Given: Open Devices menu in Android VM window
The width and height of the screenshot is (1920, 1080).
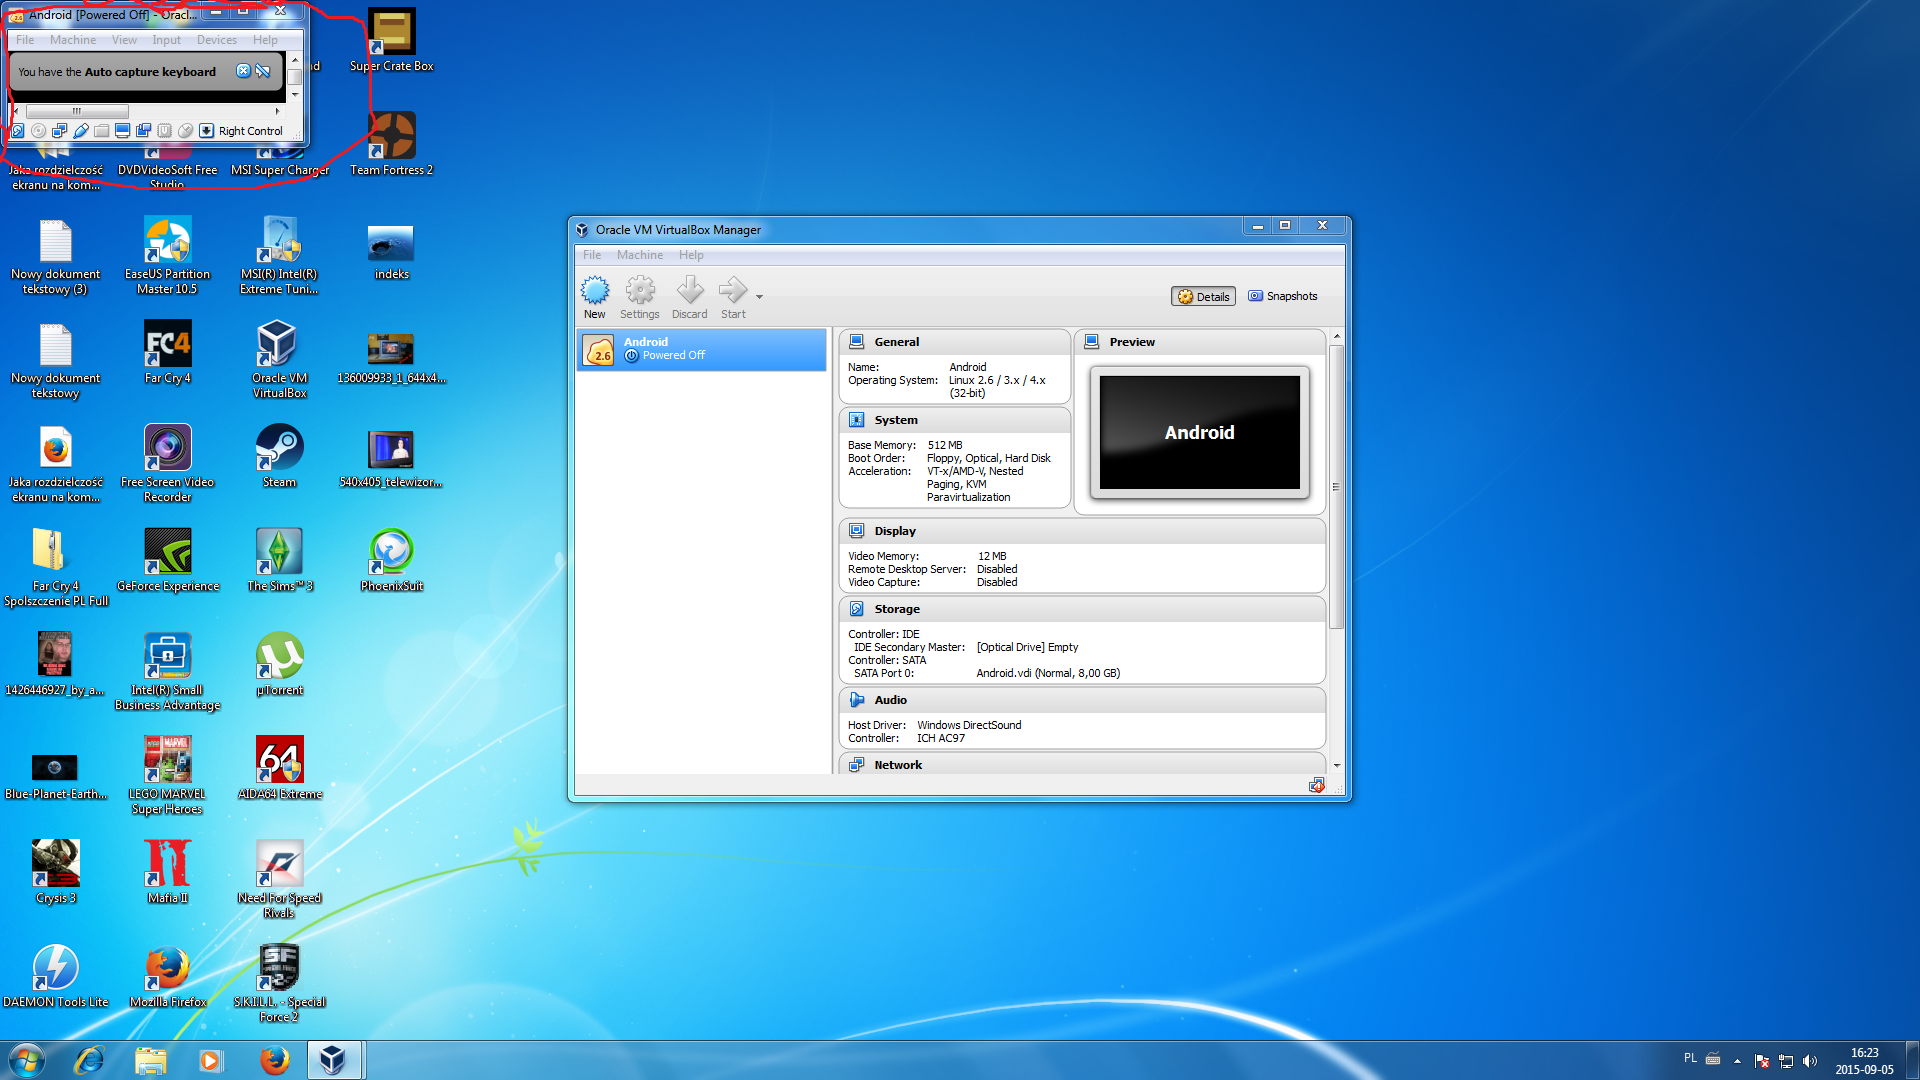Looking at the screenshot, I should 216,40.
